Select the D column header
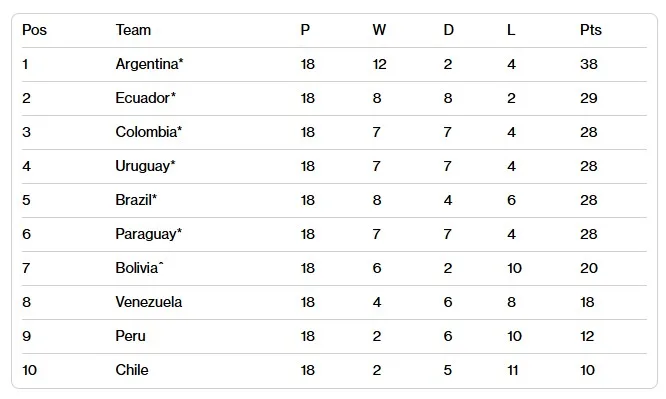The image size is (666, 399). 449,30
